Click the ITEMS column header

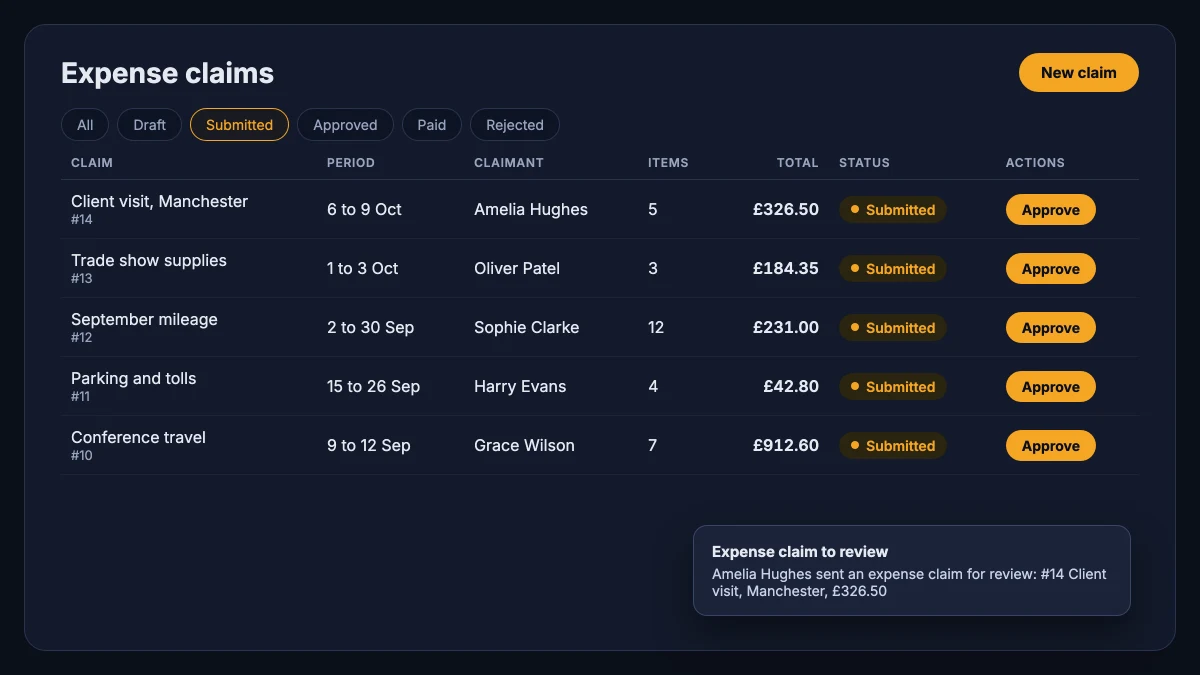click(x=668, y=162)
